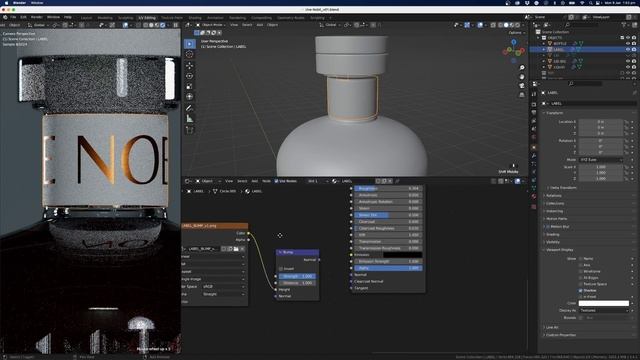
Task: Toggle LIQUID object render camera icon in outliner
Action: tap(634, 67)
